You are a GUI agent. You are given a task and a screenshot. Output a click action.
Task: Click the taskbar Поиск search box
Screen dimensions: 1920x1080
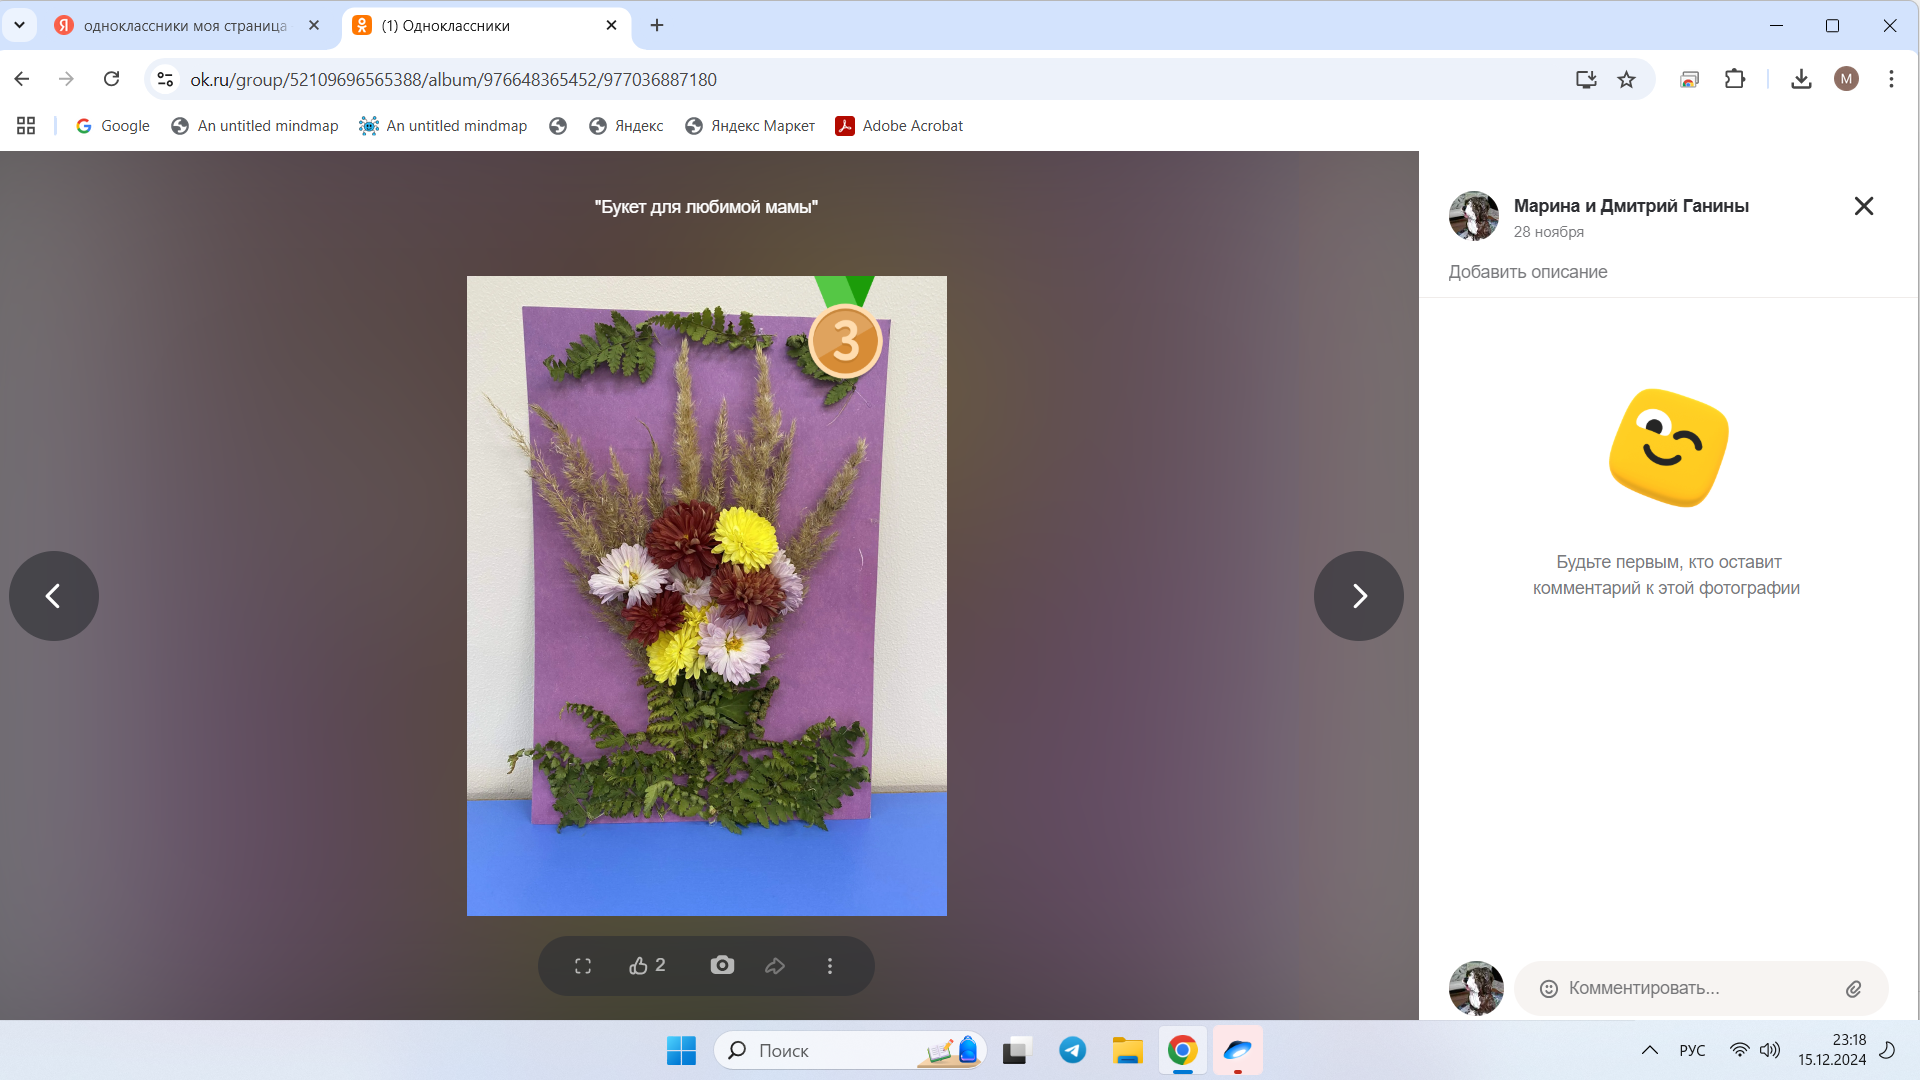click(850, 1051)
